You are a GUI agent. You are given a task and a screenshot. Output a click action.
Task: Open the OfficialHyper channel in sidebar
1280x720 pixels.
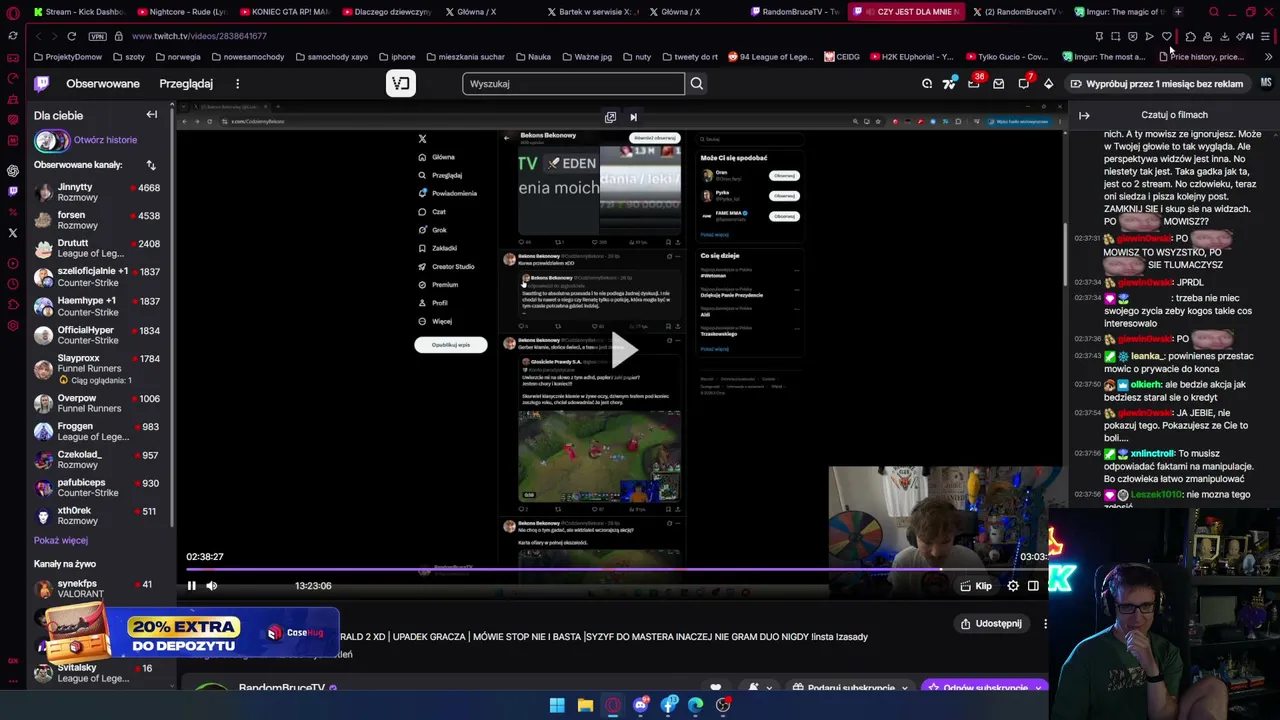coord(97,335)
